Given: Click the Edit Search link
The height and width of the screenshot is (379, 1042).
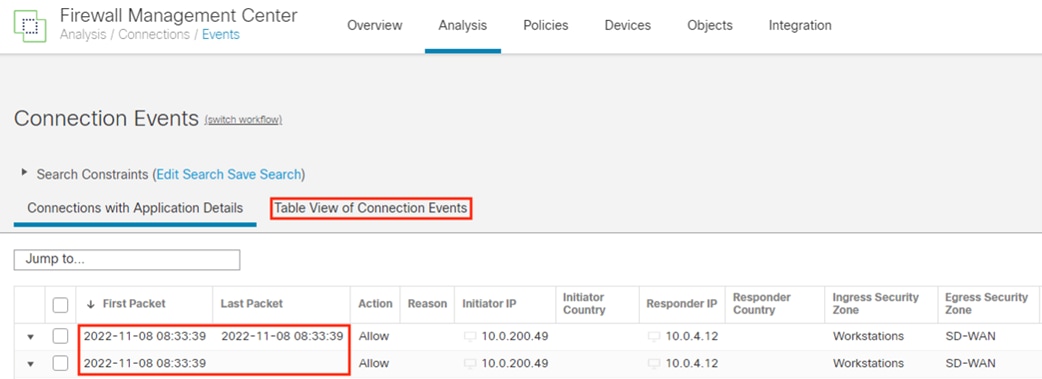Looking at the screenshot, I should click(191, 174).
